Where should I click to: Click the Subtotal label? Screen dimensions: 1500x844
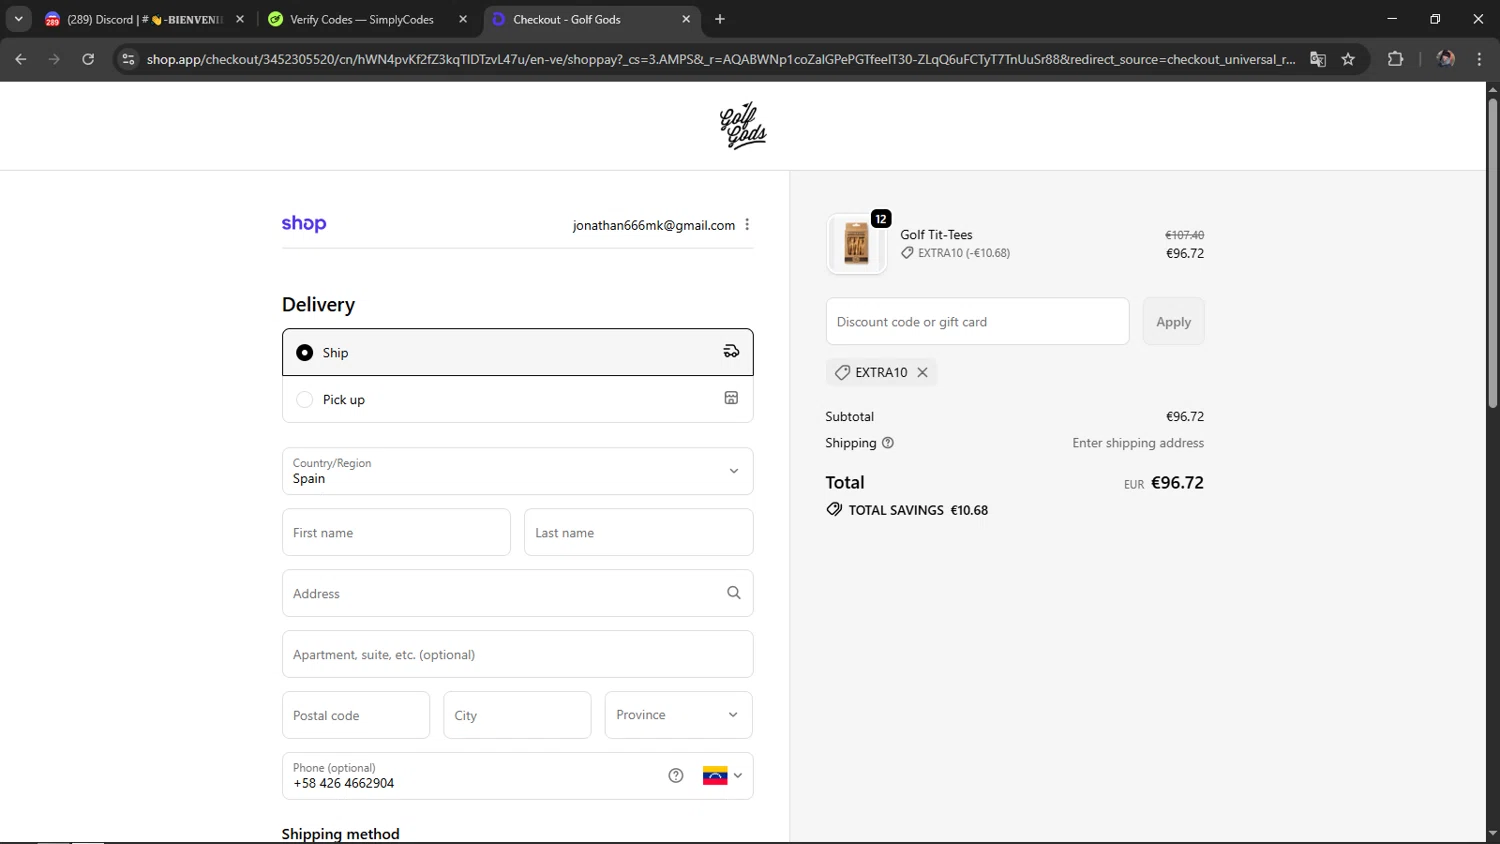click(x=849, y=416)
